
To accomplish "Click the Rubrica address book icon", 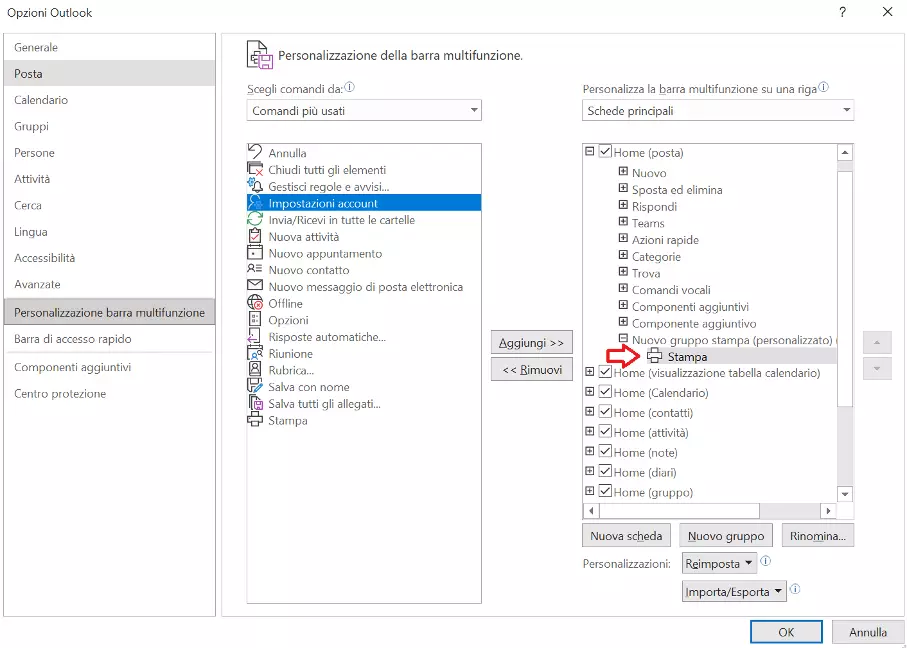I will pyautogui.click(x=255, y=369).
